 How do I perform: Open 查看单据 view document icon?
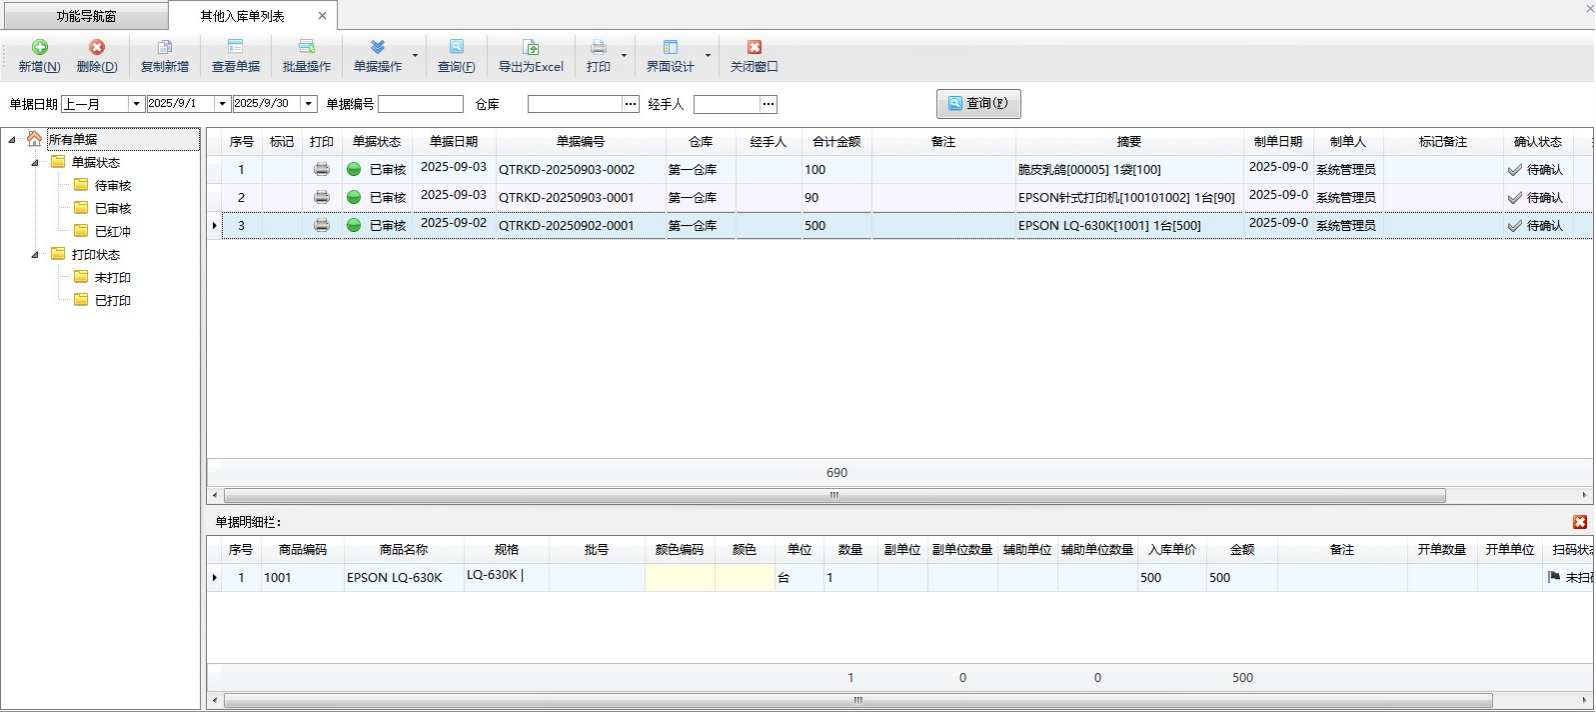235,48
